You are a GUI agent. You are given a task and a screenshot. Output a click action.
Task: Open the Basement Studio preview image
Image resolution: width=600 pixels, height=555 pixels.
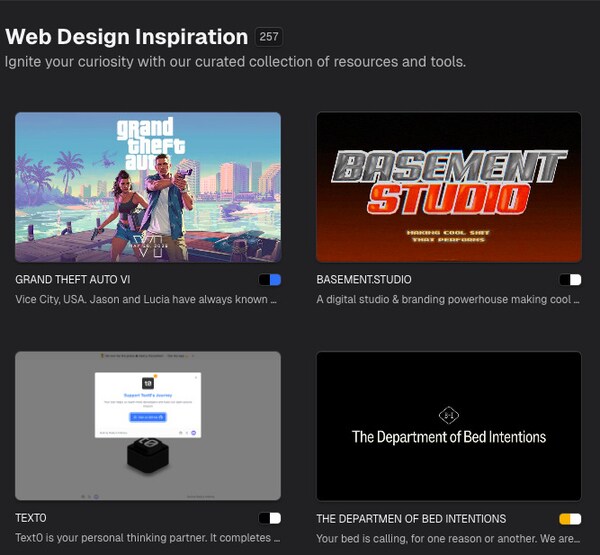pyautogui.click(x=448, y=187)
